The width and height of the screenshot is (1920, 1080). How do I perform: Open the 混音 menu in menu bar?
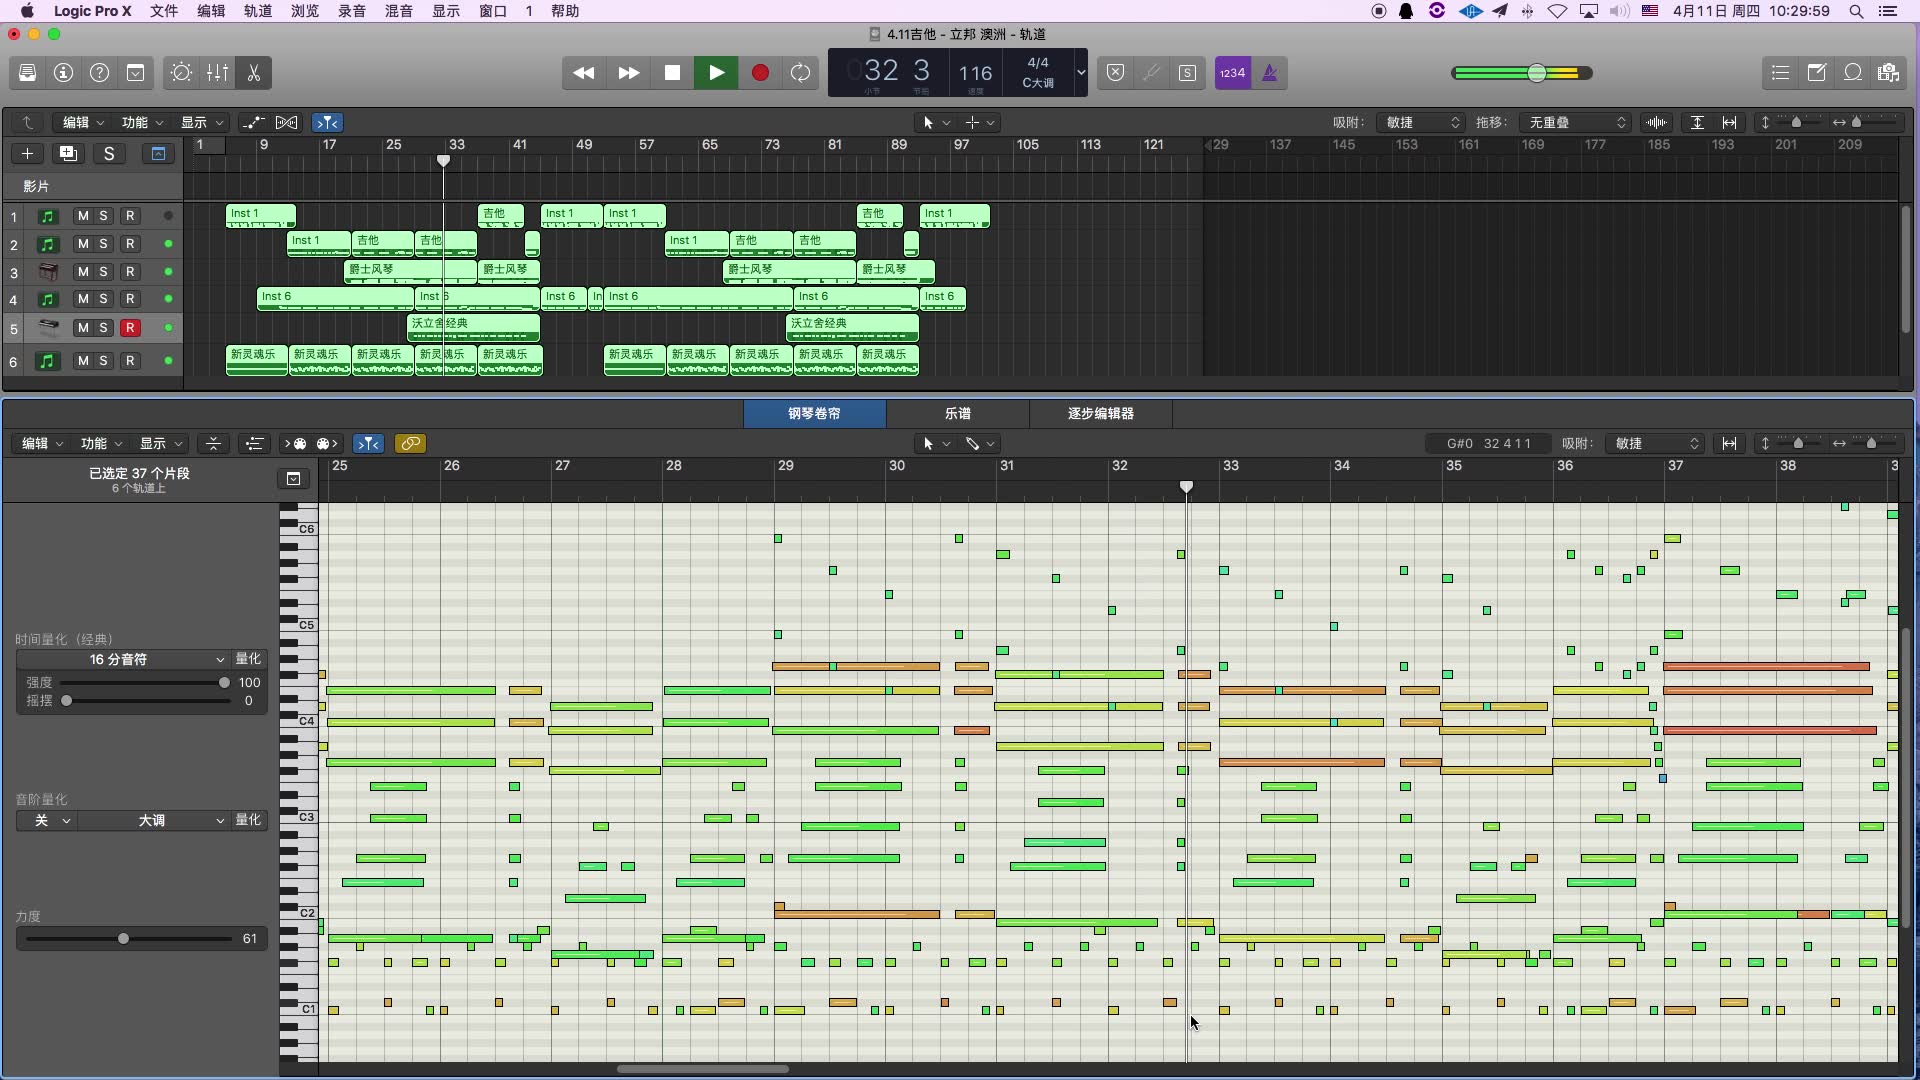click(398, 11)
